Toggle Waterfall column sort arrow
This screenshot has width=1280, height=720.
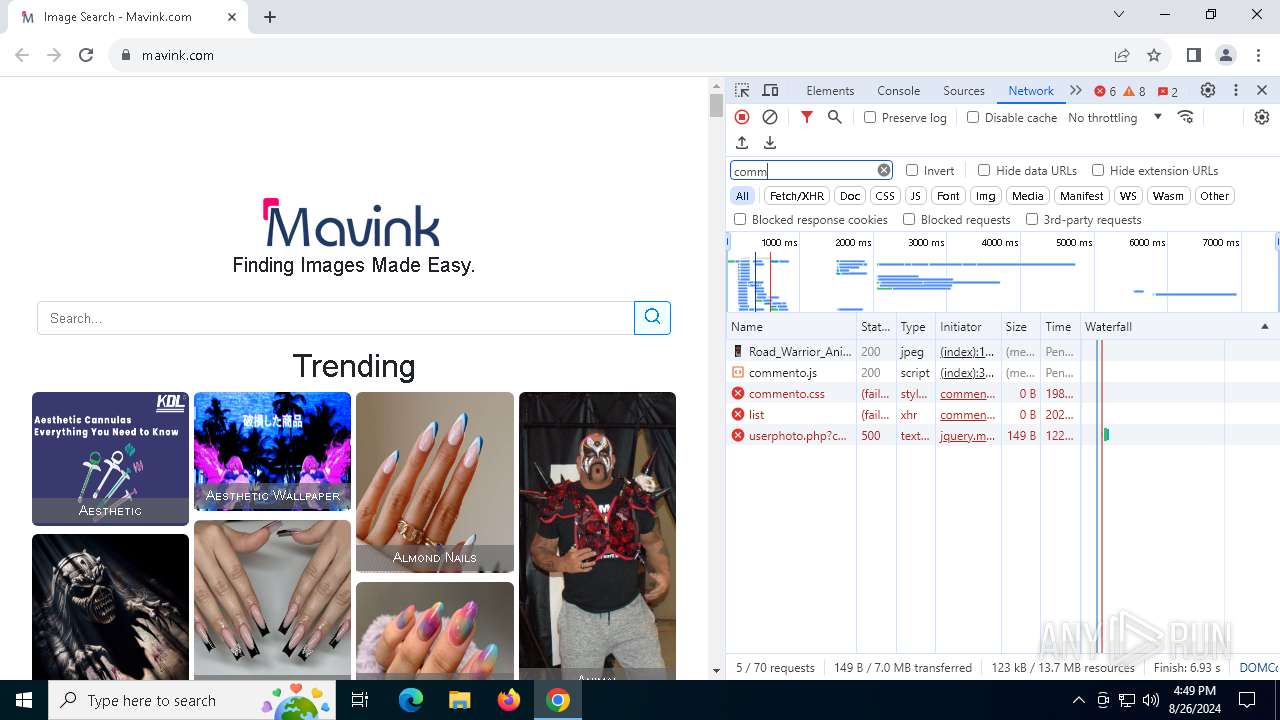click(1264, 327)
